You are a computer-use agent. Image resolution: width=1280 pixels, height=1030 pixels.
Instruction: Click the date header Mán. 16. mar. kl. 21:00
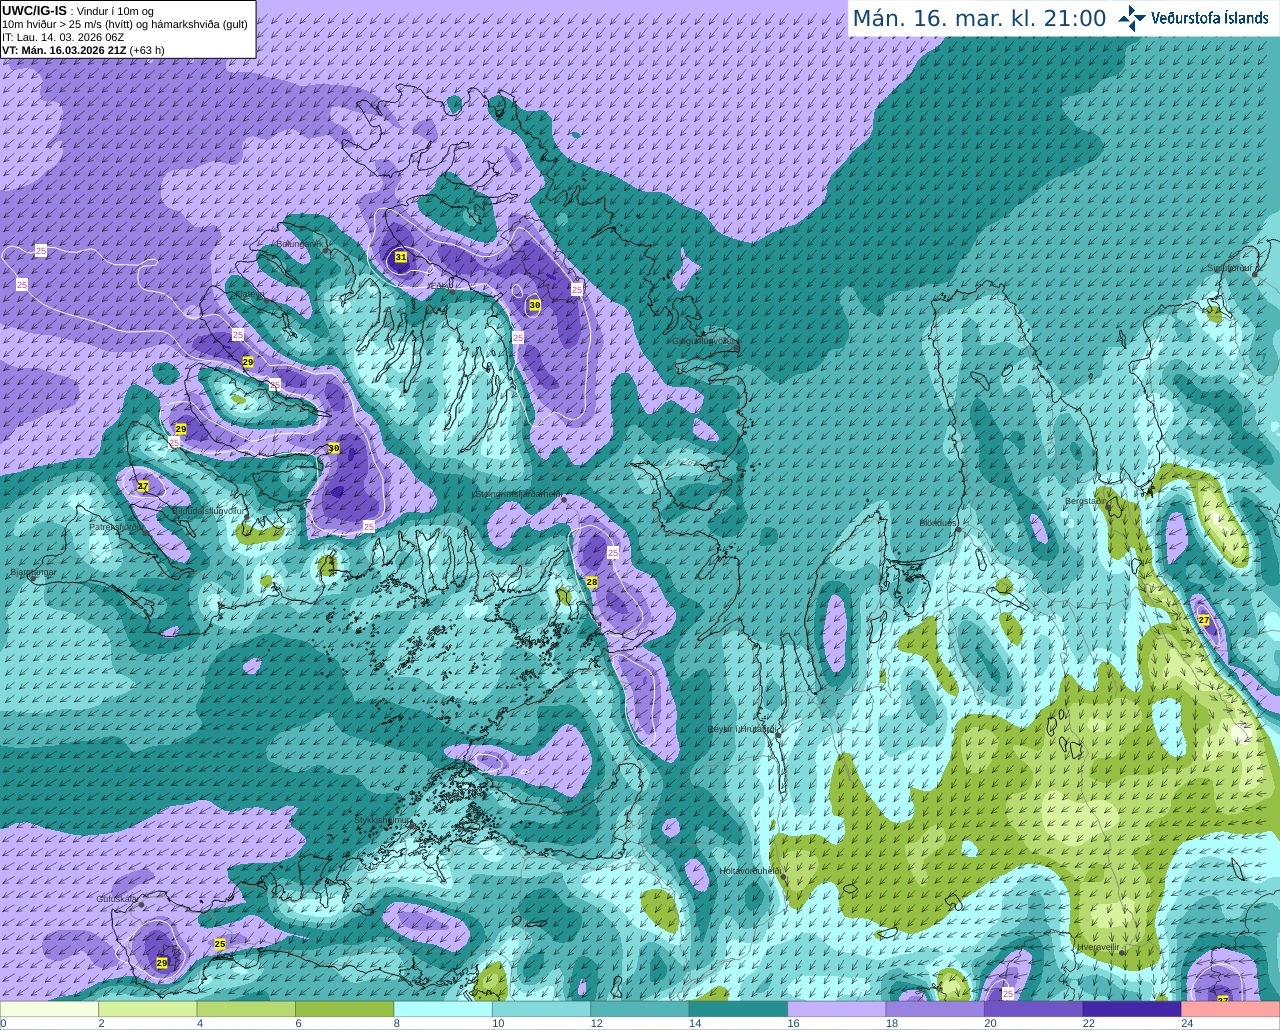tap(979, 18)
